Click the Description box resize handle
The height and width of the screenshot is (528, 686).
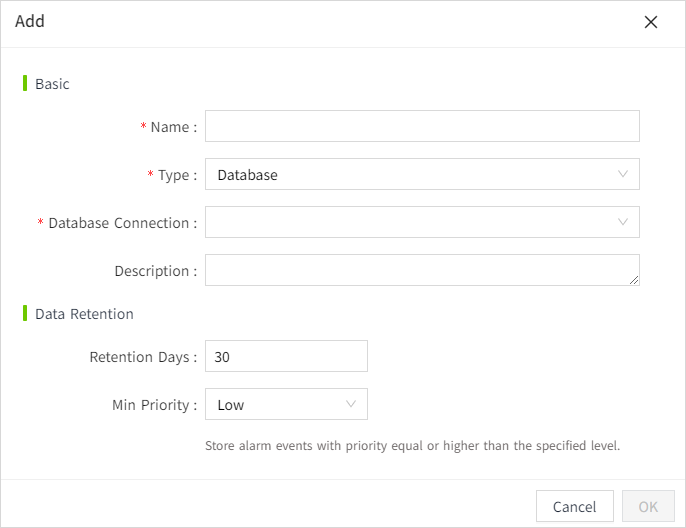[634, 280]
